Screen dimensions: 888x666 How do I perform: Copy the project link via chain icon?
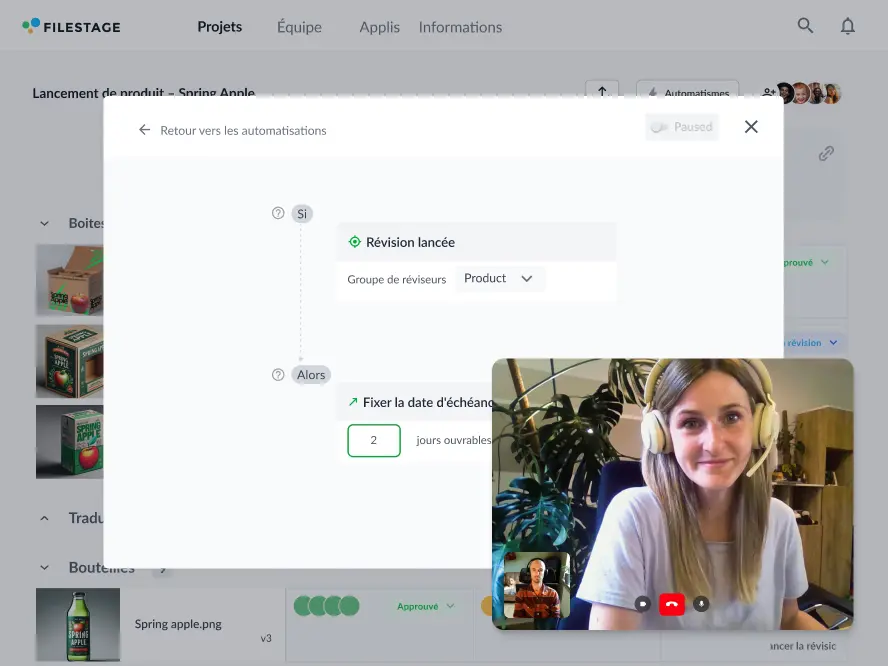point(826,154)
